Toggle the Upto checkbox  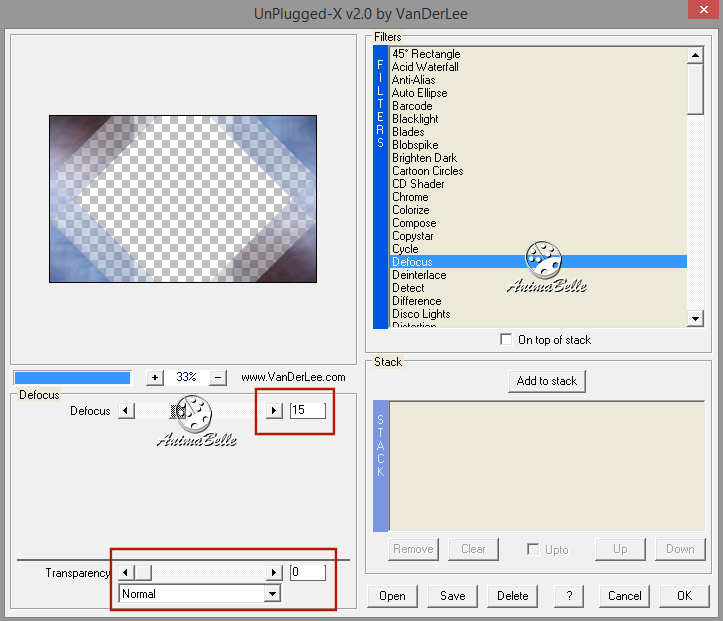tap(534, 549)
